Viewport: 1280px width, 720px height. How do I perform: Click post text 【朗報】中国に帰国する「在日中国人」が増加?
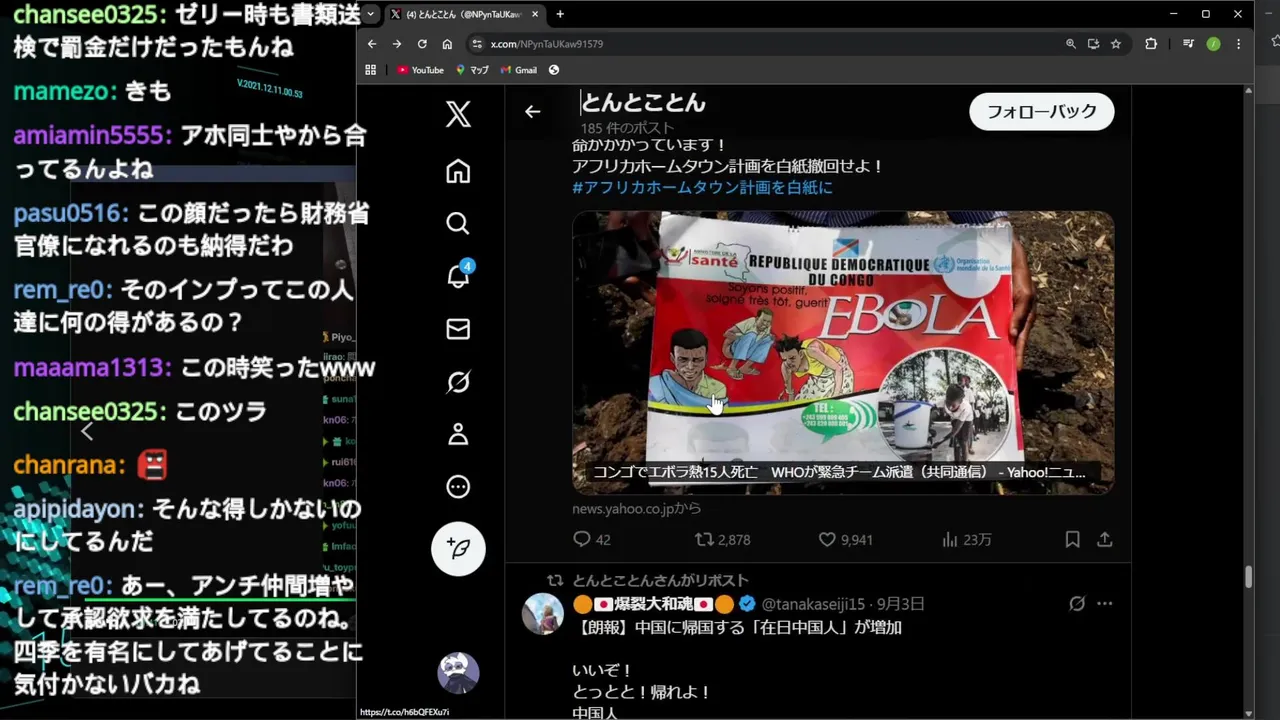[x=737, y=628]
